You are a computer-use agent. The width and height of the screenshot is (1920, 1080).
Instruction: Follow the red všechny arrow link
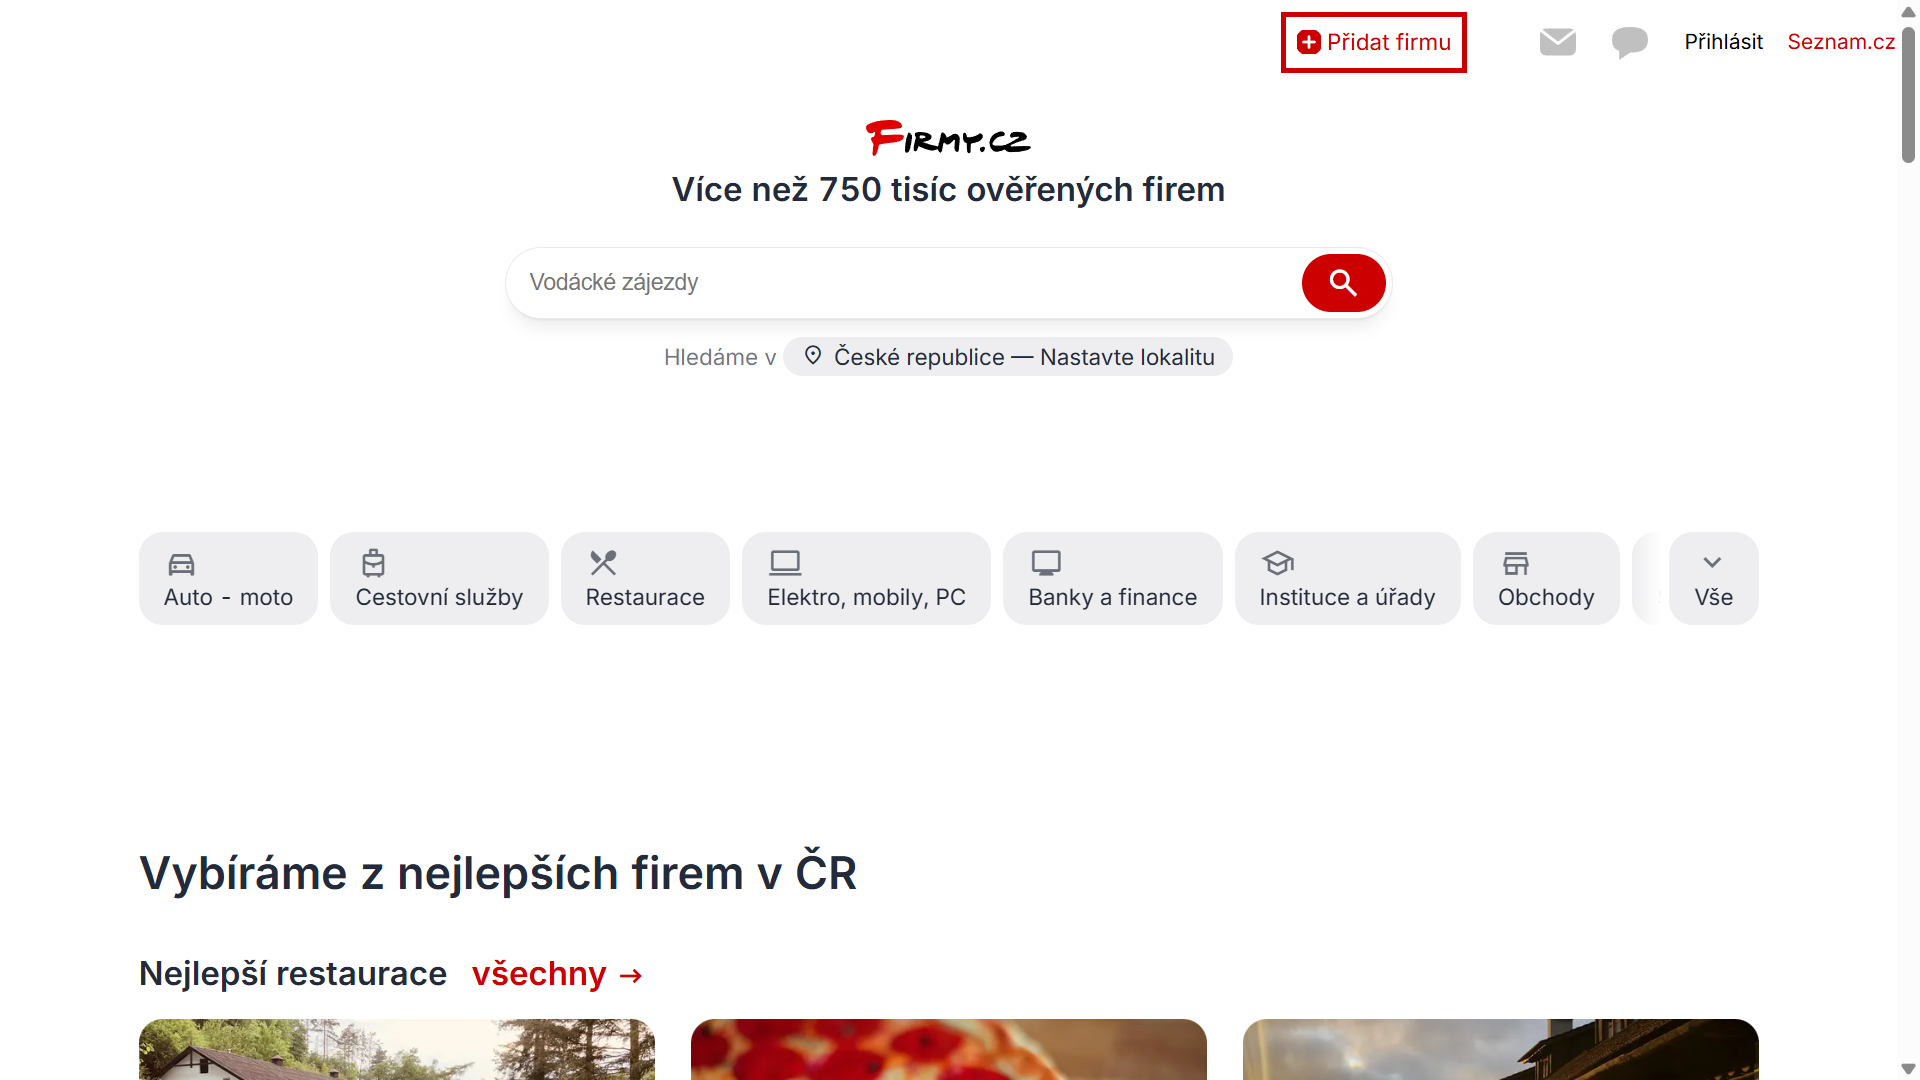coord(557,974)
